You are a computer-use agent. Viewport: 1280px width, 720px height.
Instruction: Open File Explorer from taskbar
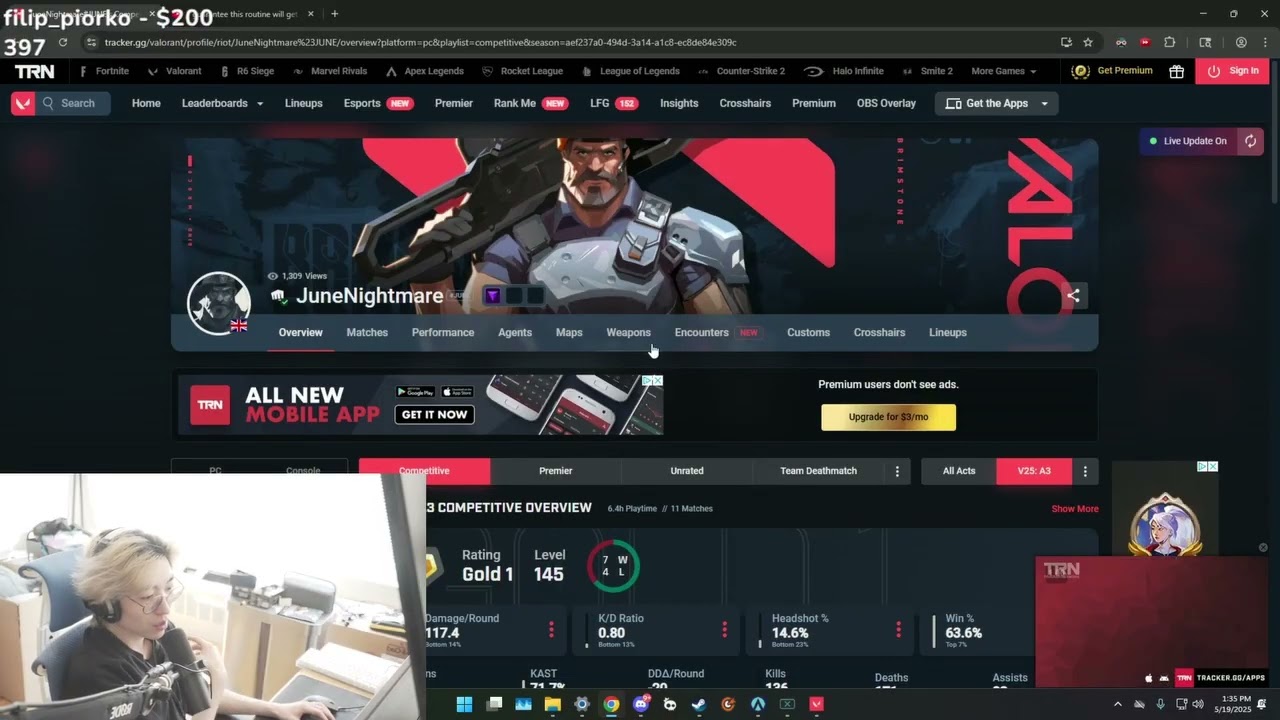coord(552,704)
